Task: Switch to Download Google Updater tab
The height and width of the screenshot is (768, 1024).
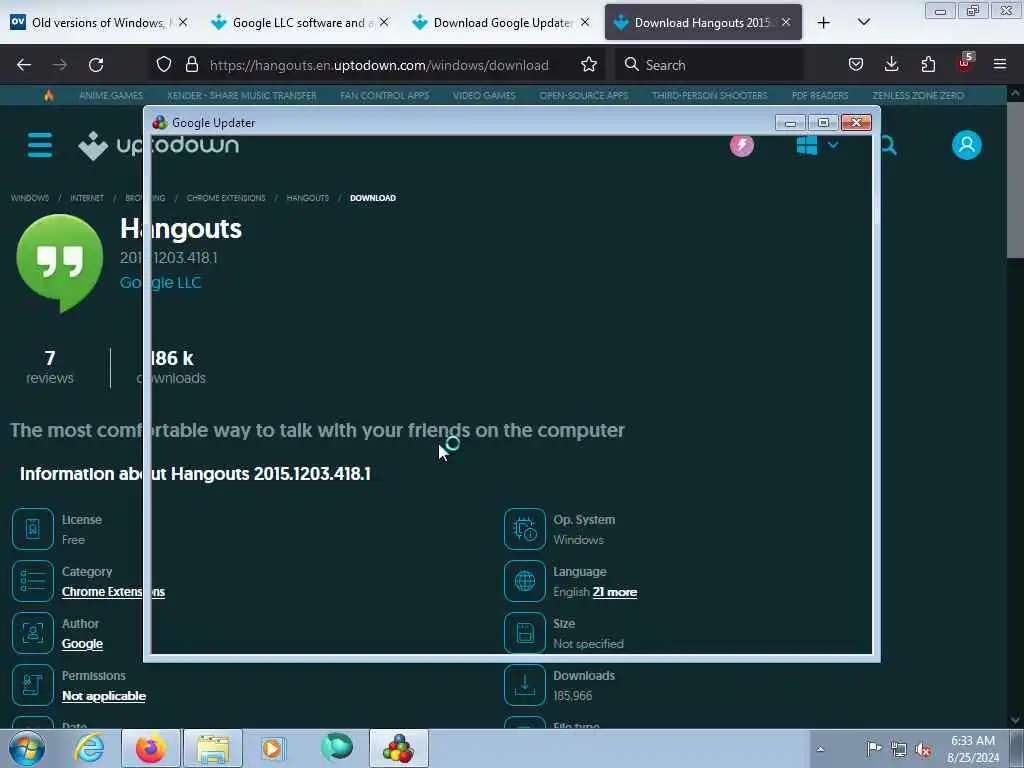Action: [500, 22]
